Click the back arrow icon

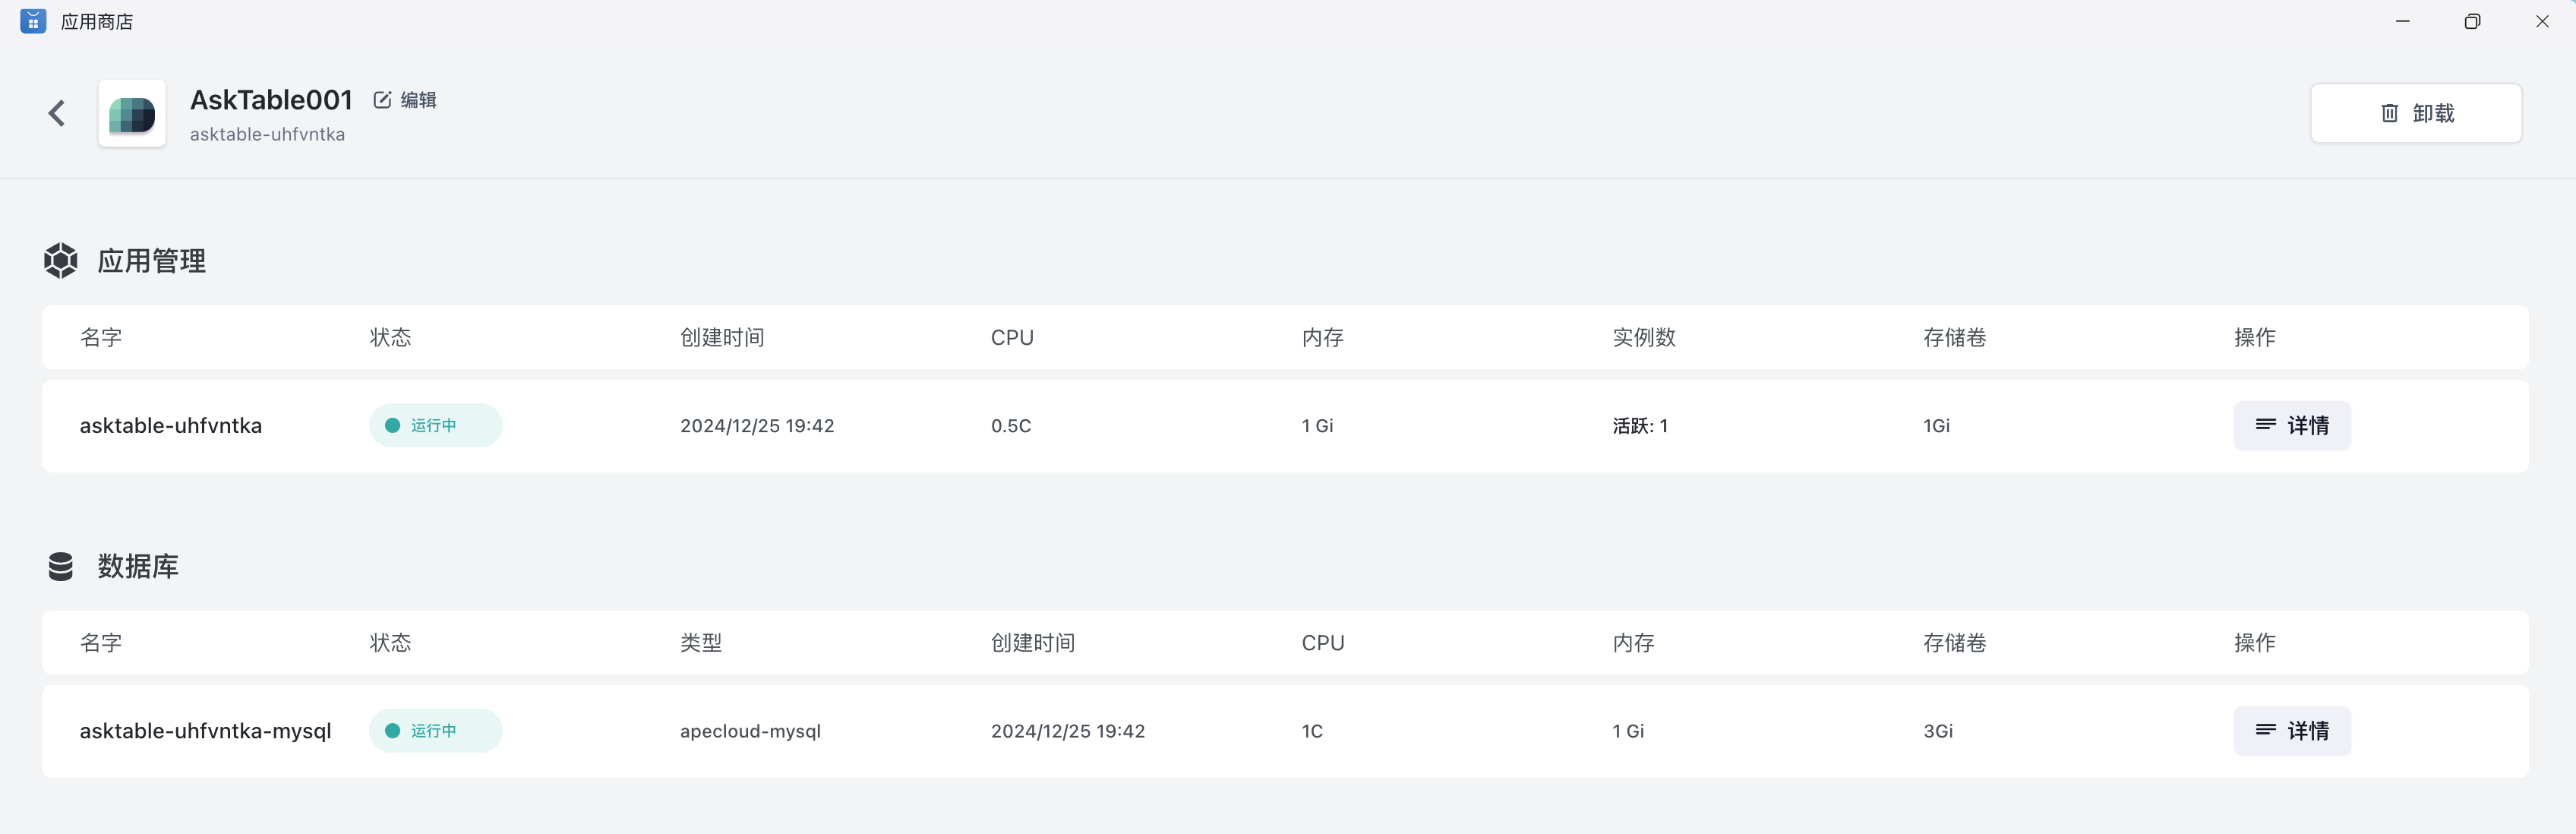[57, 113]
